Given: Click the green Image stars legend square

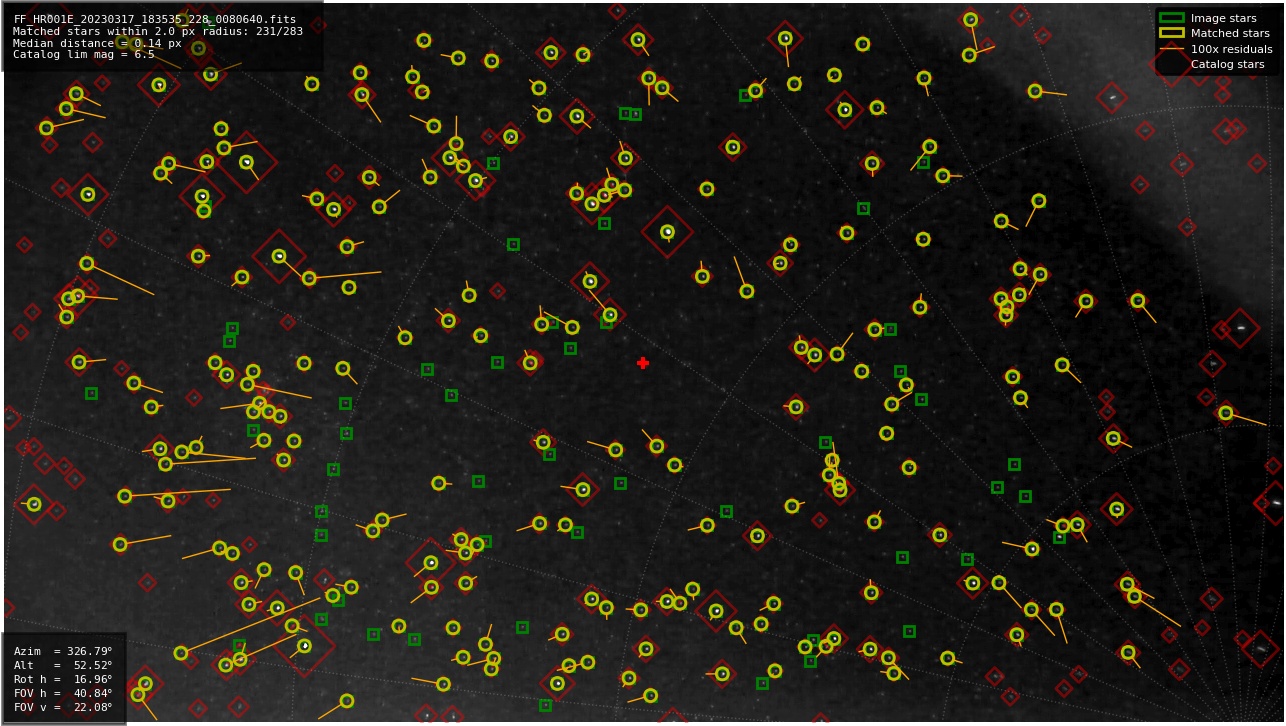Looking at the screenshot, I should (x=1171, y=18).
